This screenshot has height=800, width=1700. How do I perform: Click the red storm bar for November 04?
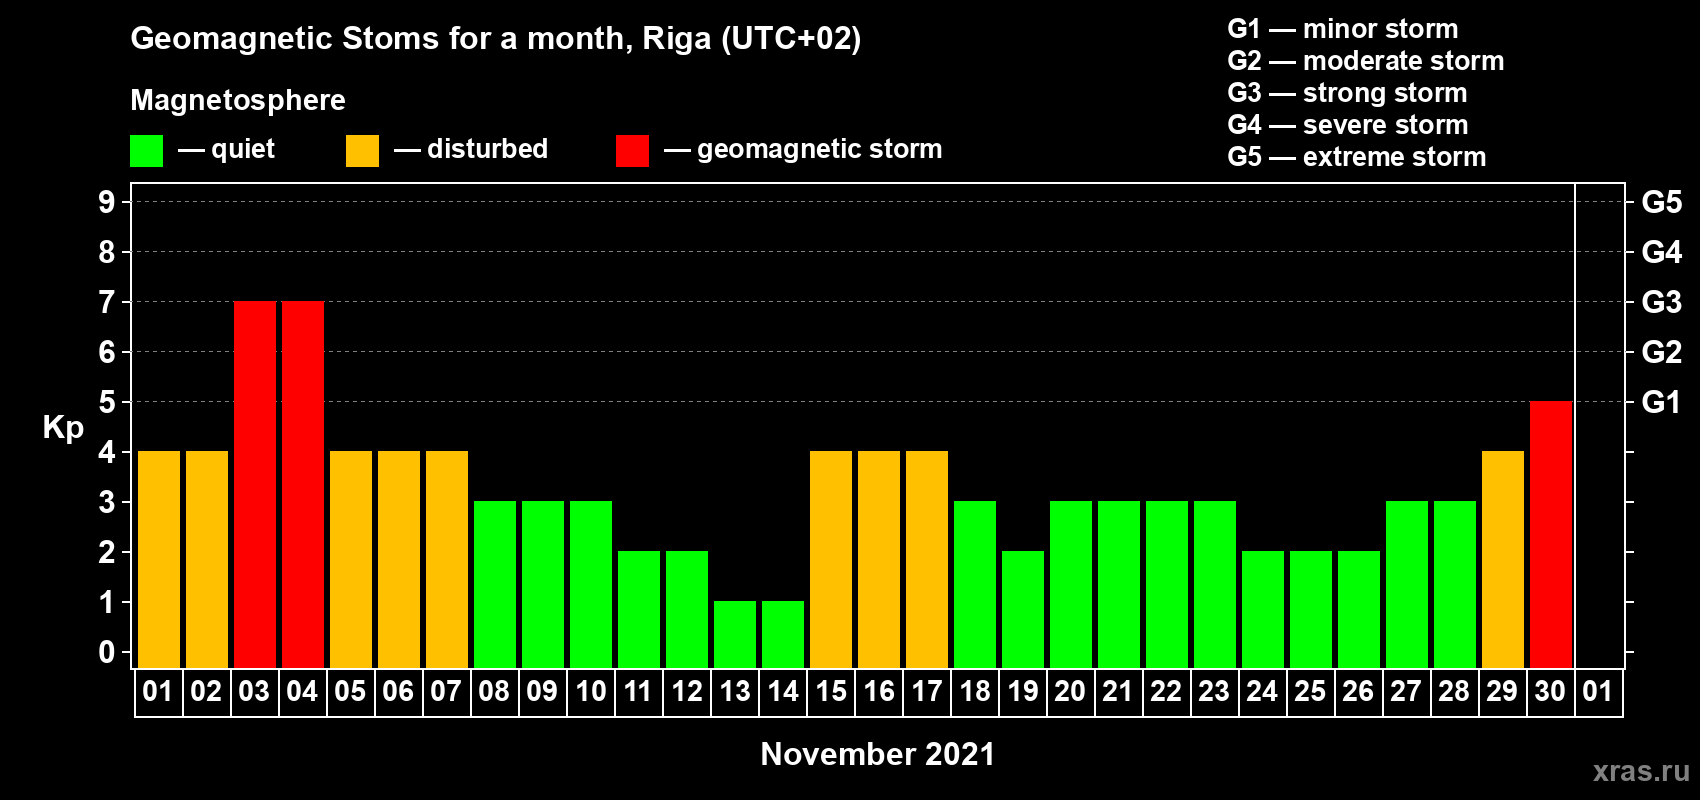point(303,484)
